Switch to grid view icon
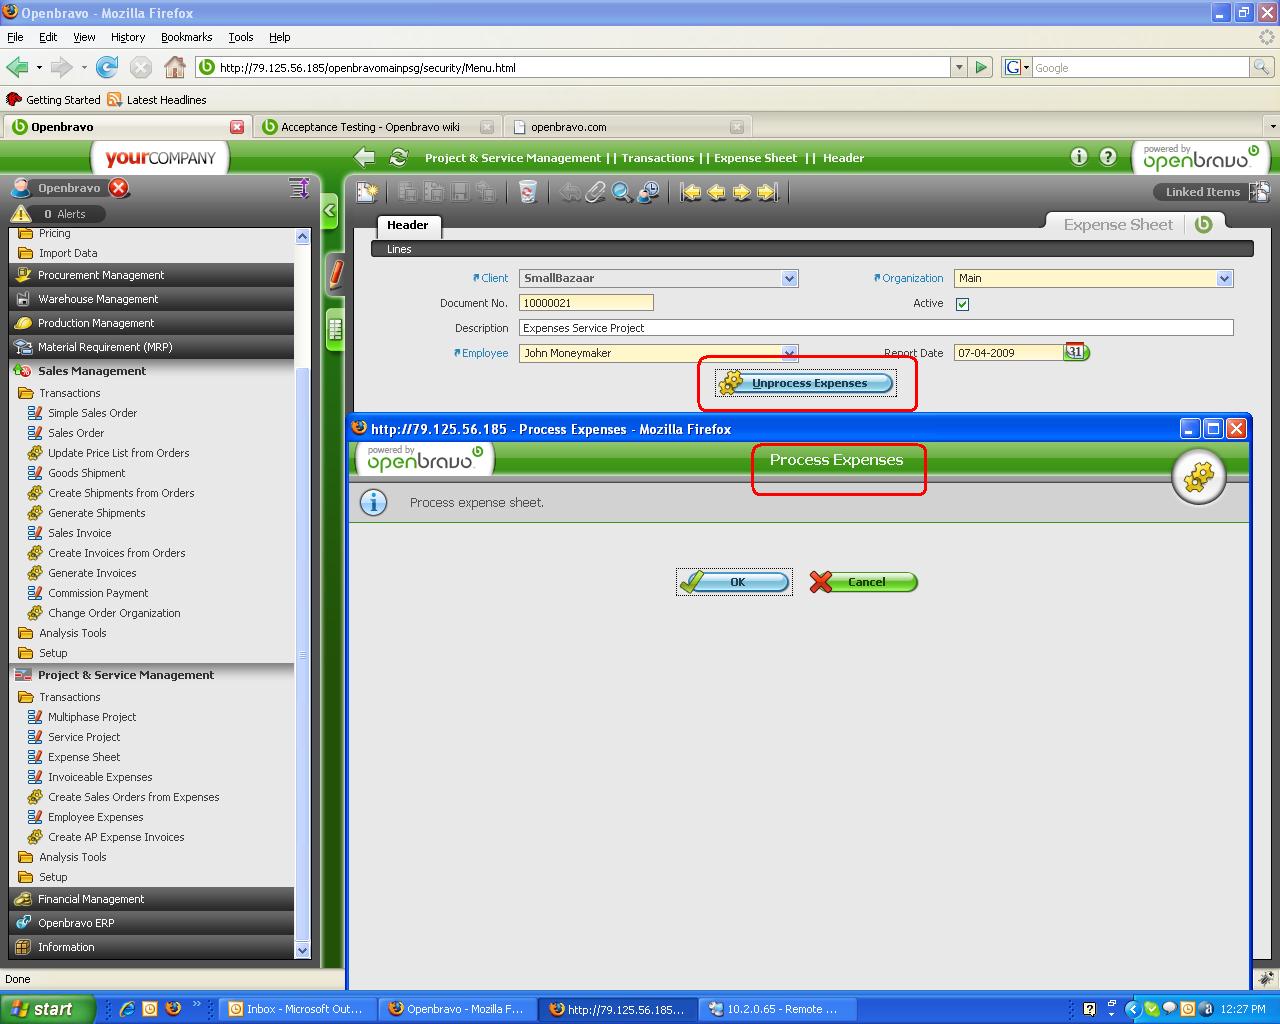This screenshot has width=1280, height=1024. [x=335, y=328]
